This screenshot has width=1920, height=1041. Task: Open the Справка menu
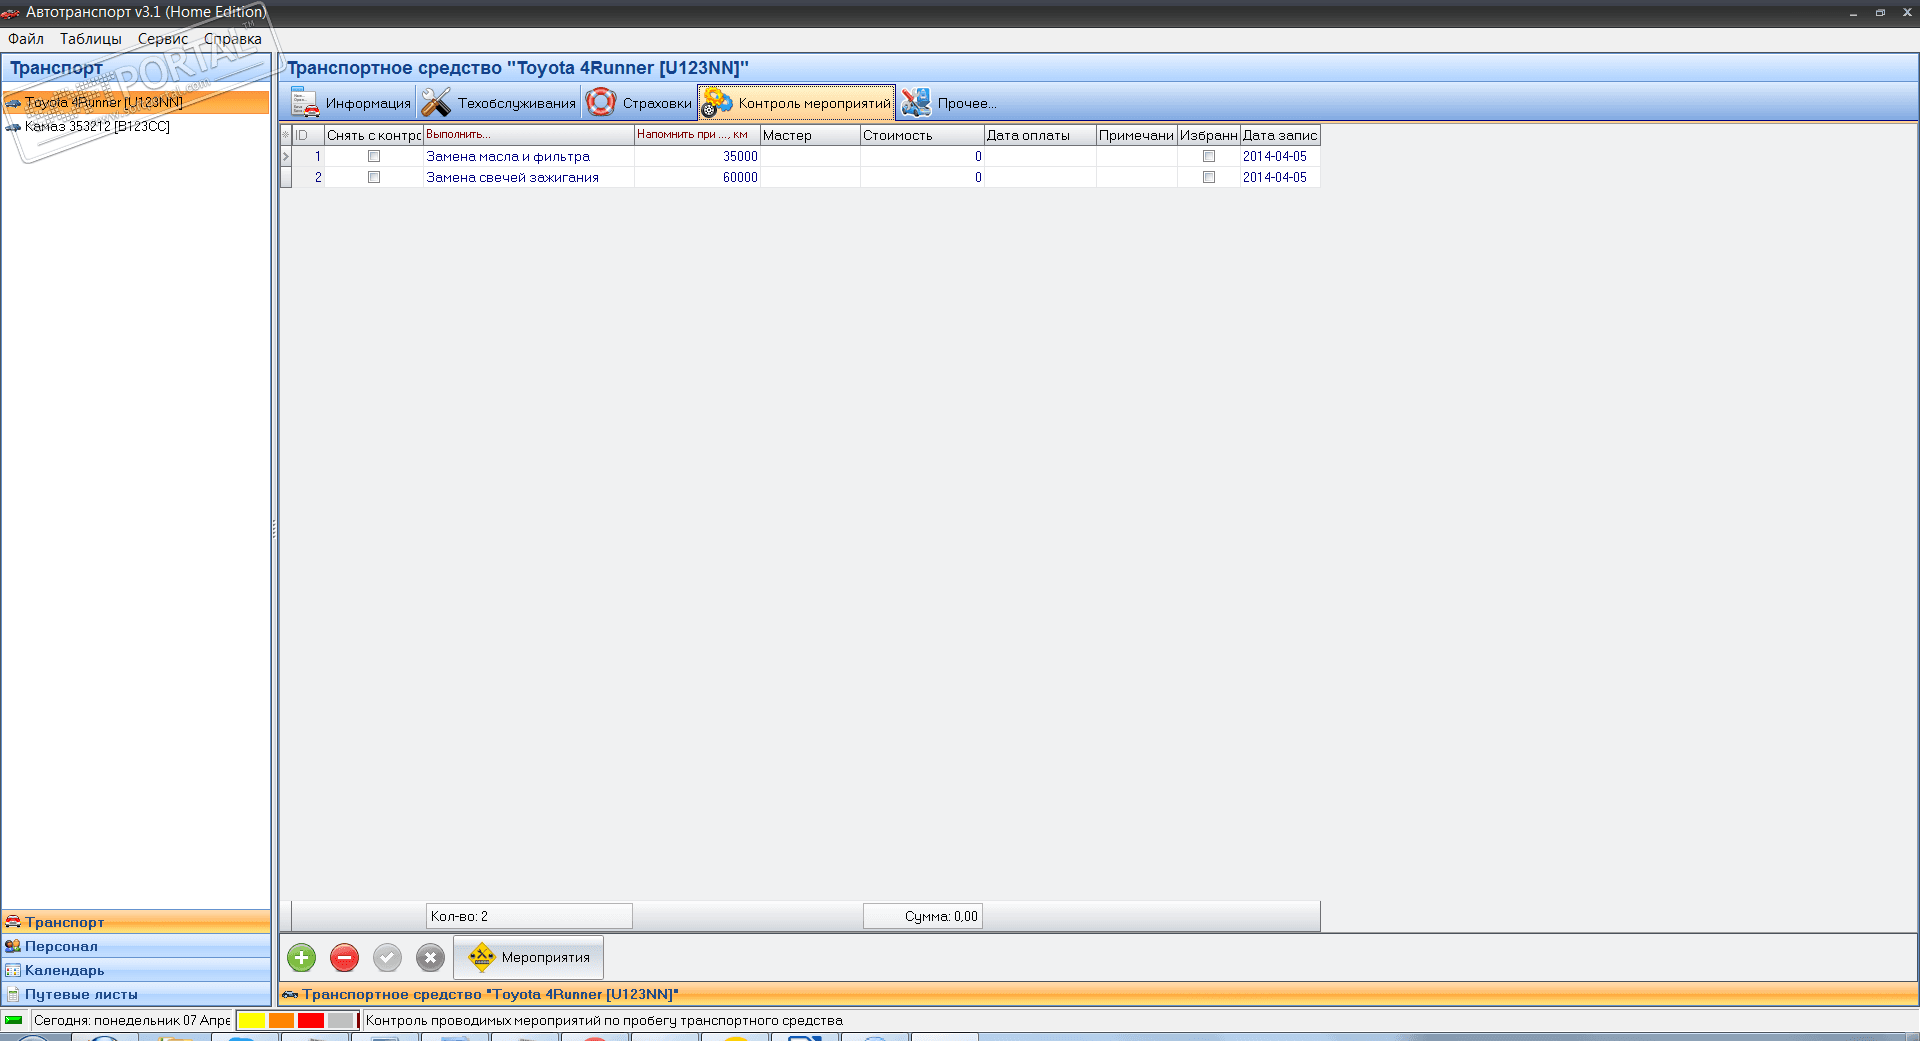coord(233,39)
